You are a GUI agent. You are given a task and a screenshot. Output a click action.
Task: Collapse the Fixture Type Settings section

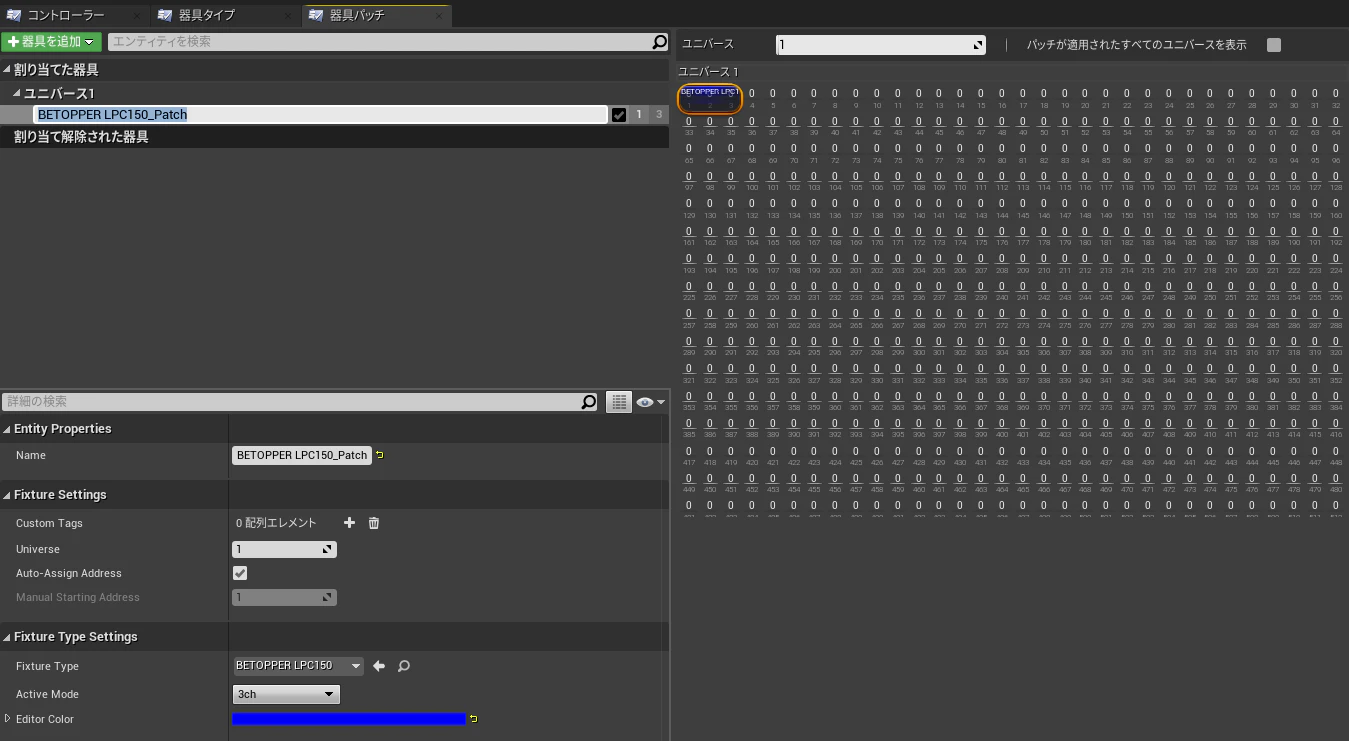pos(7,637)
